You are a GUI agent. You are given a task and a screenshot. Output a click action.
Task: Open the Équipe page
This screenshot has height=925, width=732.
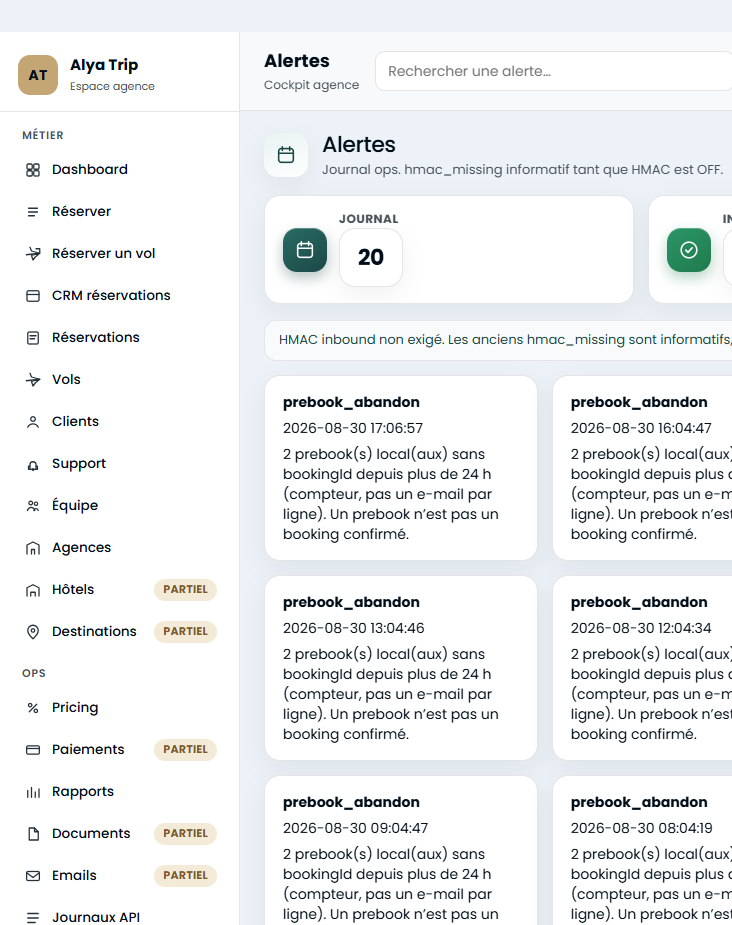pos(120,506)
